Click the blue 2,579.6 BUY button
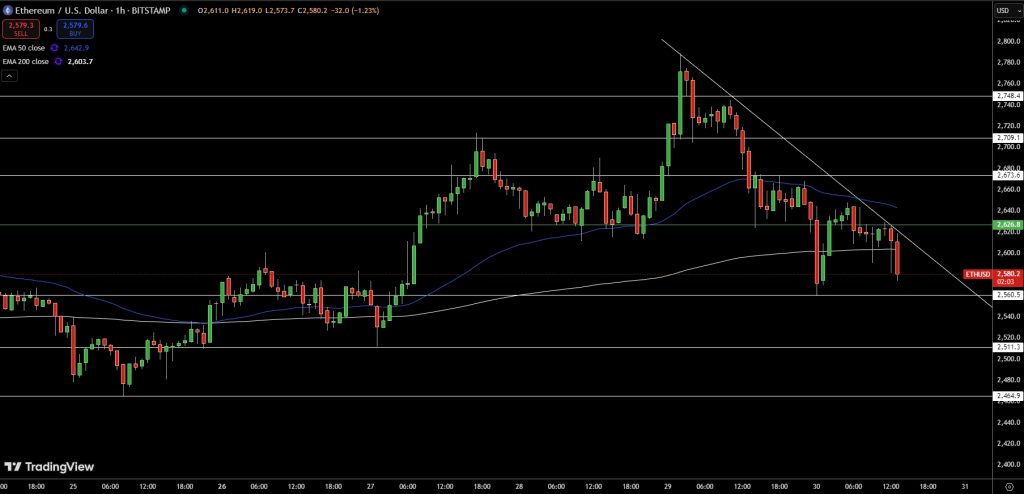 click(74, 29)
